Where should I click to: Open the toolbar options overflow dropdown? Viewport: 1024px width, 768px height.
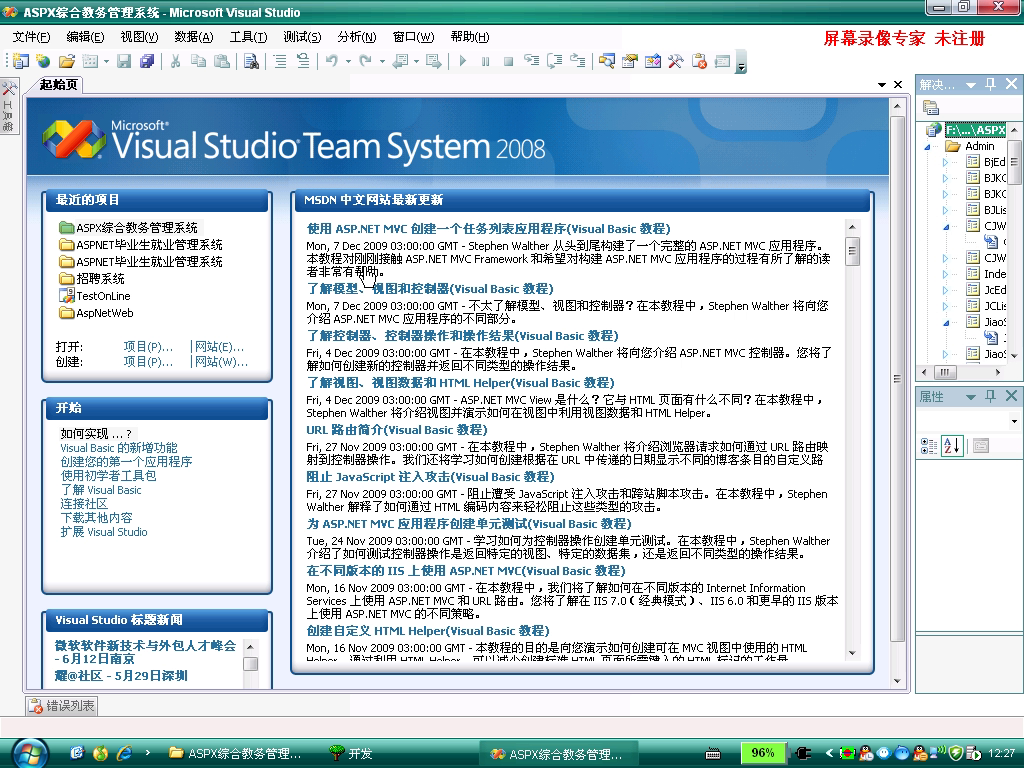point(741,63)
